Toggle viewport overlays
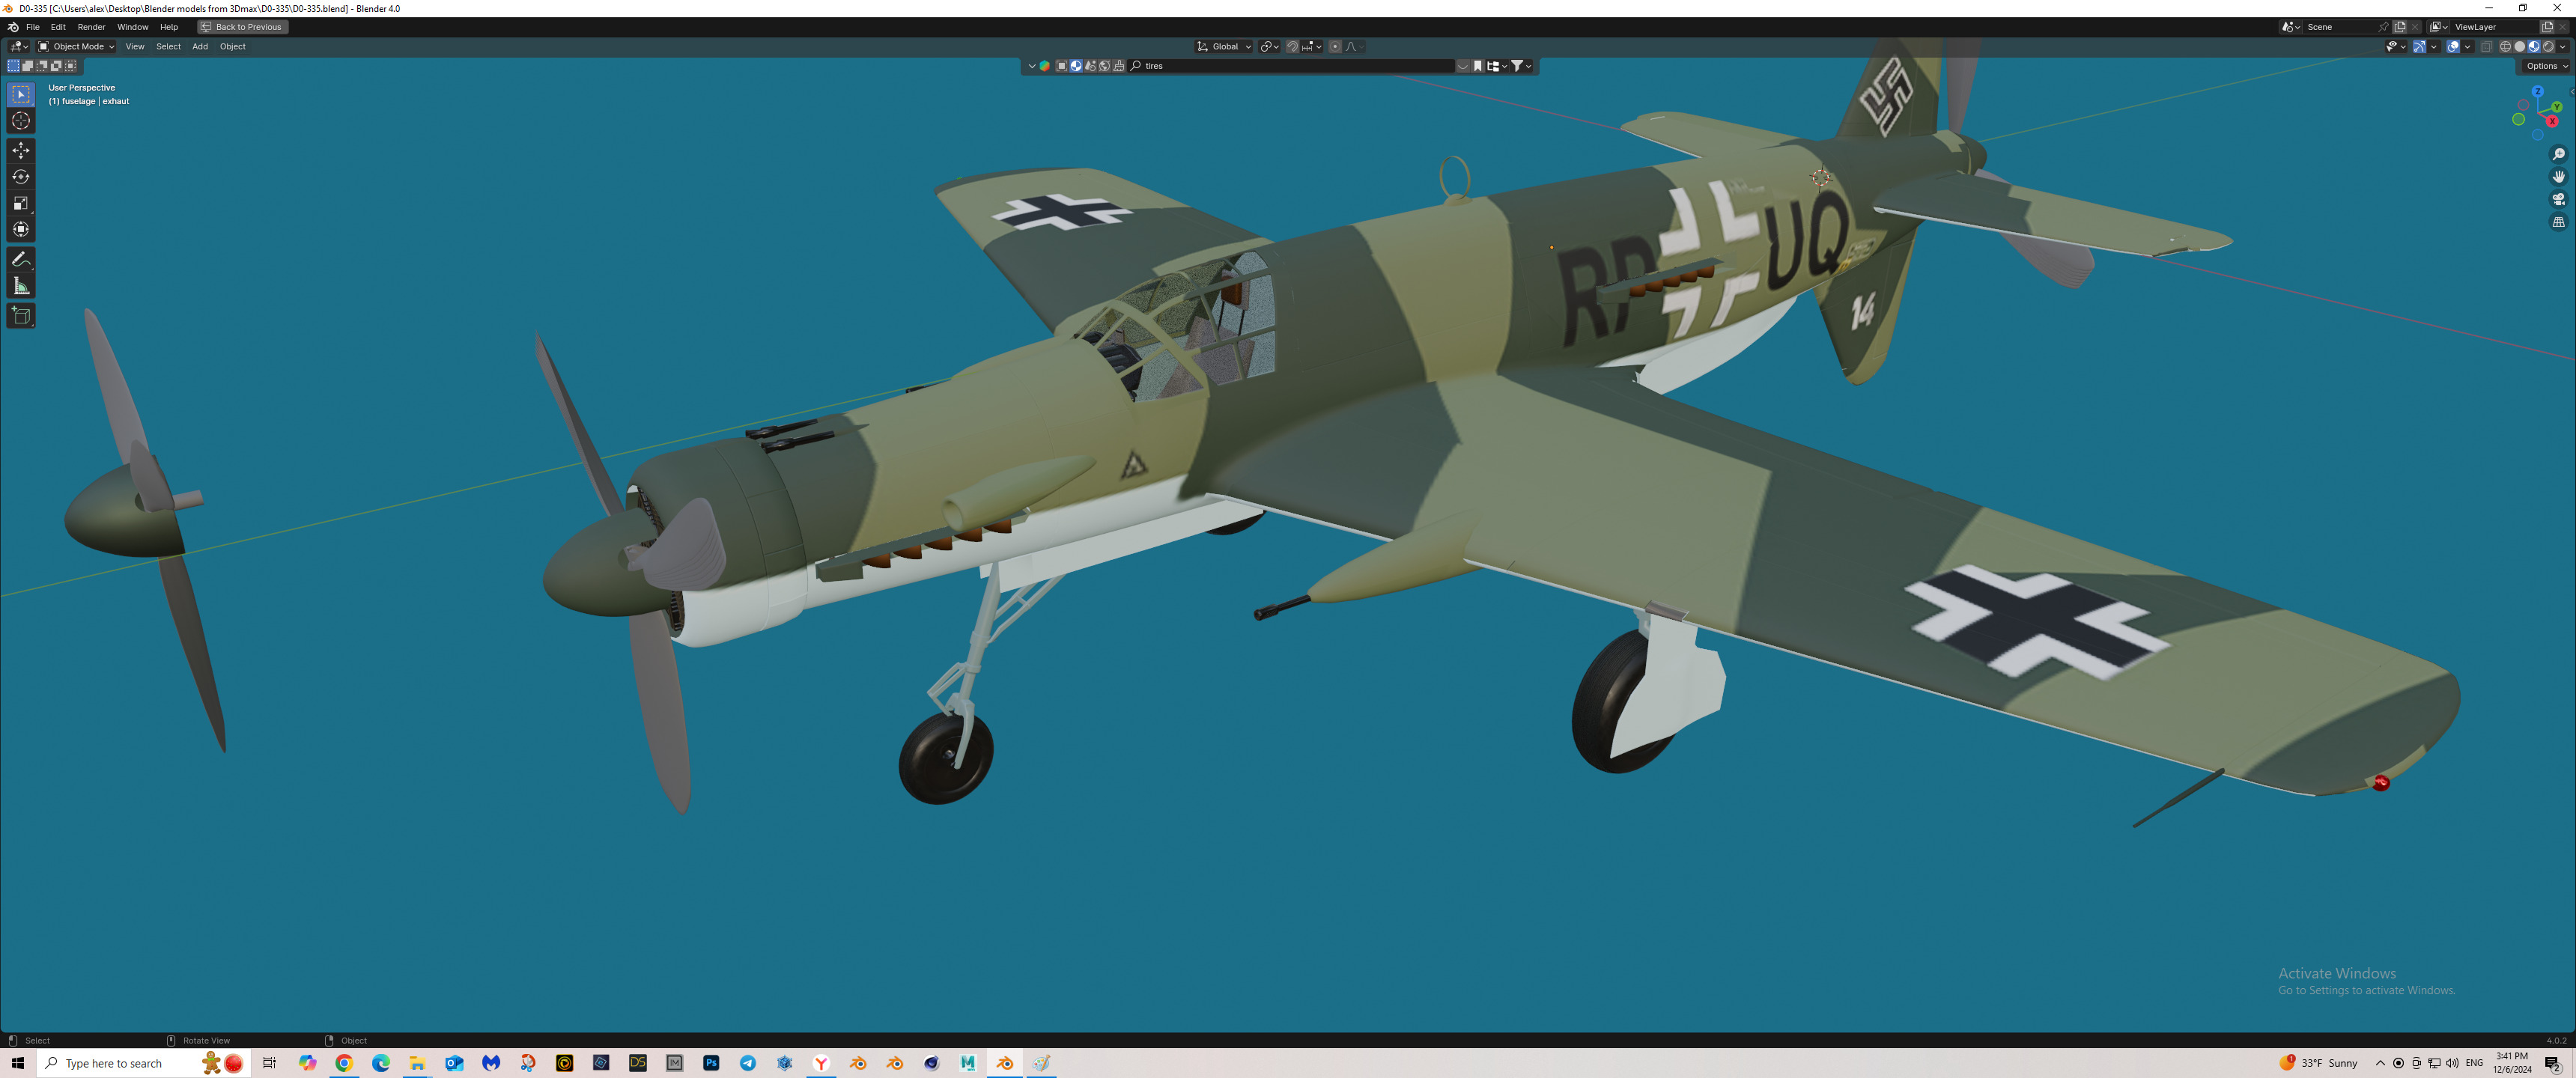The image size is (2576, 1078). click(x=2453, y=47)
